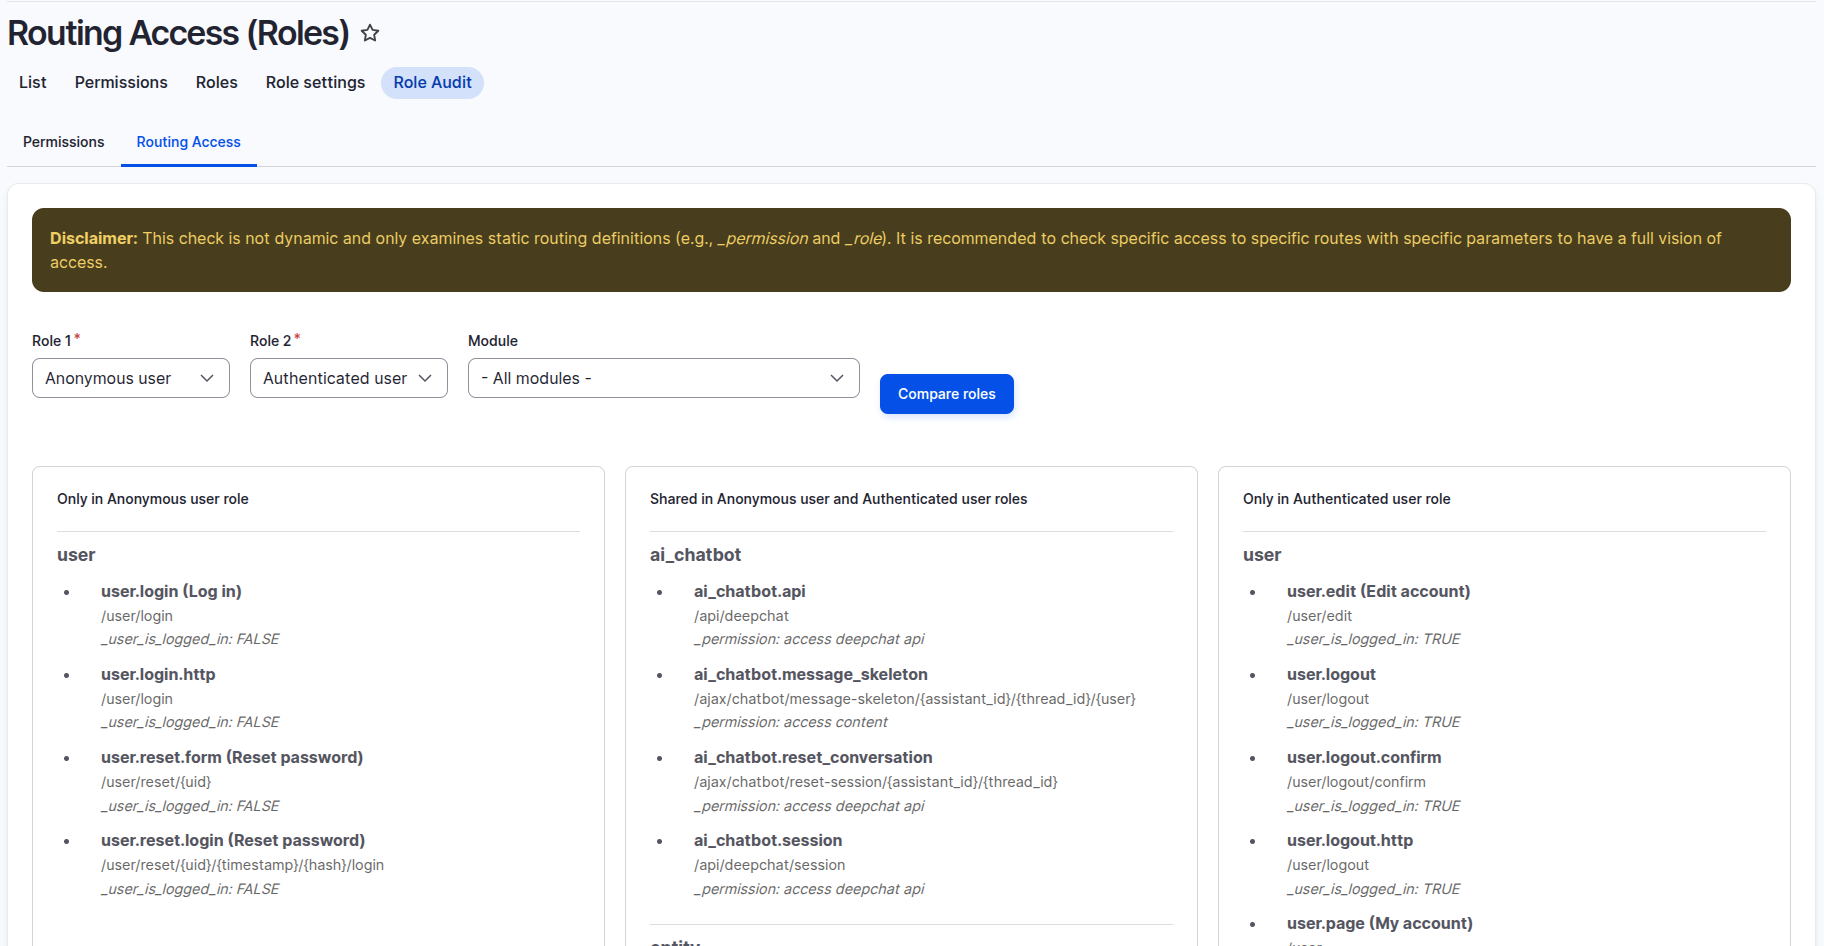Click the ai_chatbot.session route name
The height and width of the screenshot is (946, 1824).
(x=768, y=840)
